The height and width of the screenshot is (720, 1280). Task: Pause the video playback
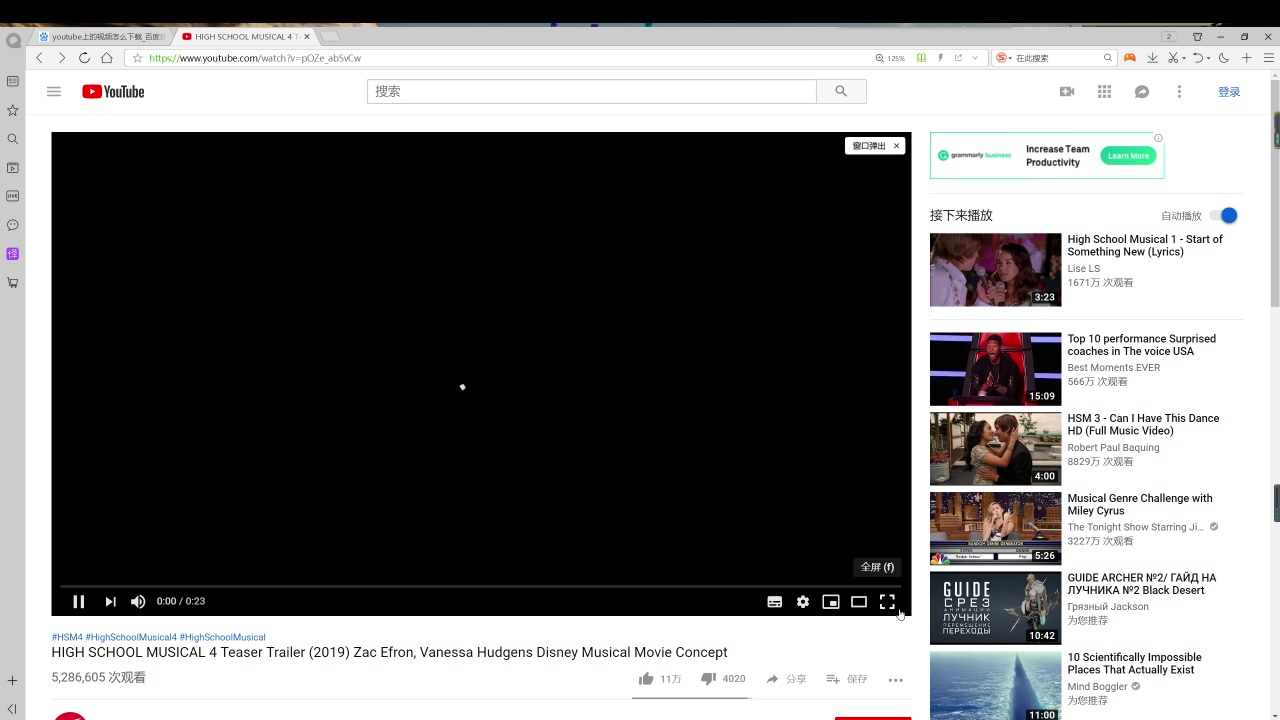(78, 601)
